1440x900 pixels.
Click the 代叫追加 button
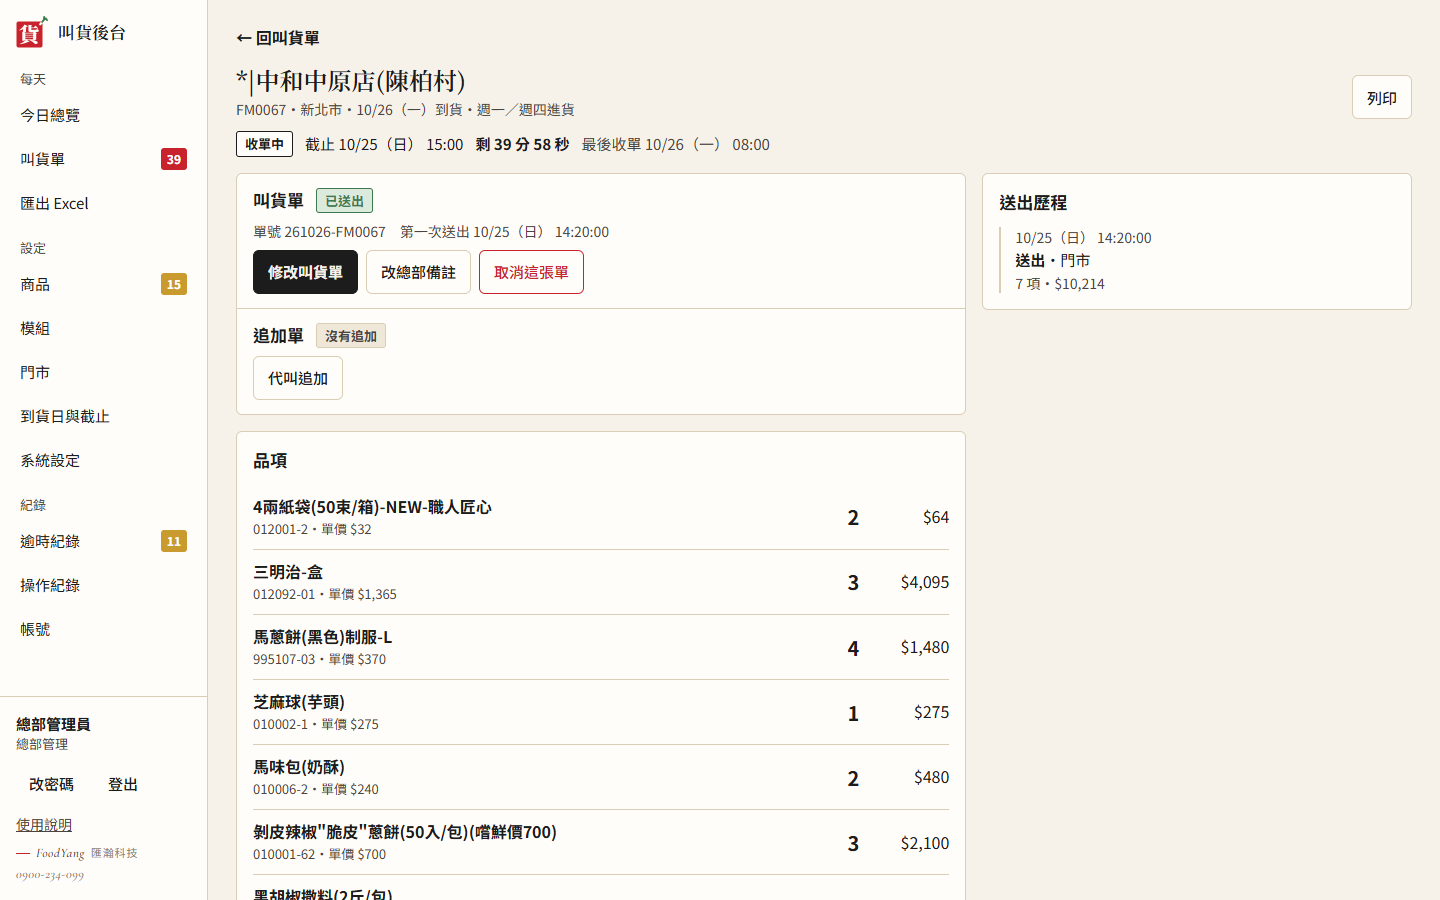298,378
